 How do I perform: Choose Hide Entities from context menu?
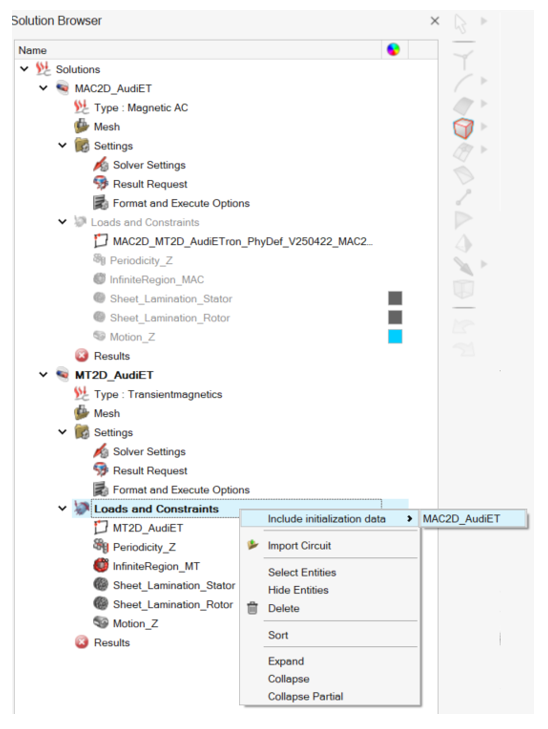pyautogui.click(x=298, y=590)
